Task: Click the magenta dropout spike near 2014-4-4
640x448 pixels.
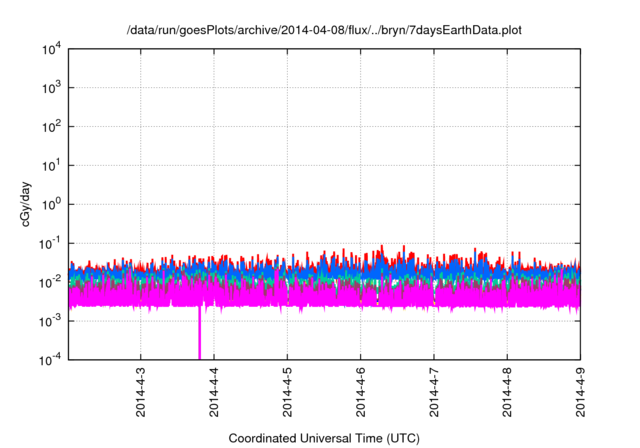Action: tap(200, 333)
